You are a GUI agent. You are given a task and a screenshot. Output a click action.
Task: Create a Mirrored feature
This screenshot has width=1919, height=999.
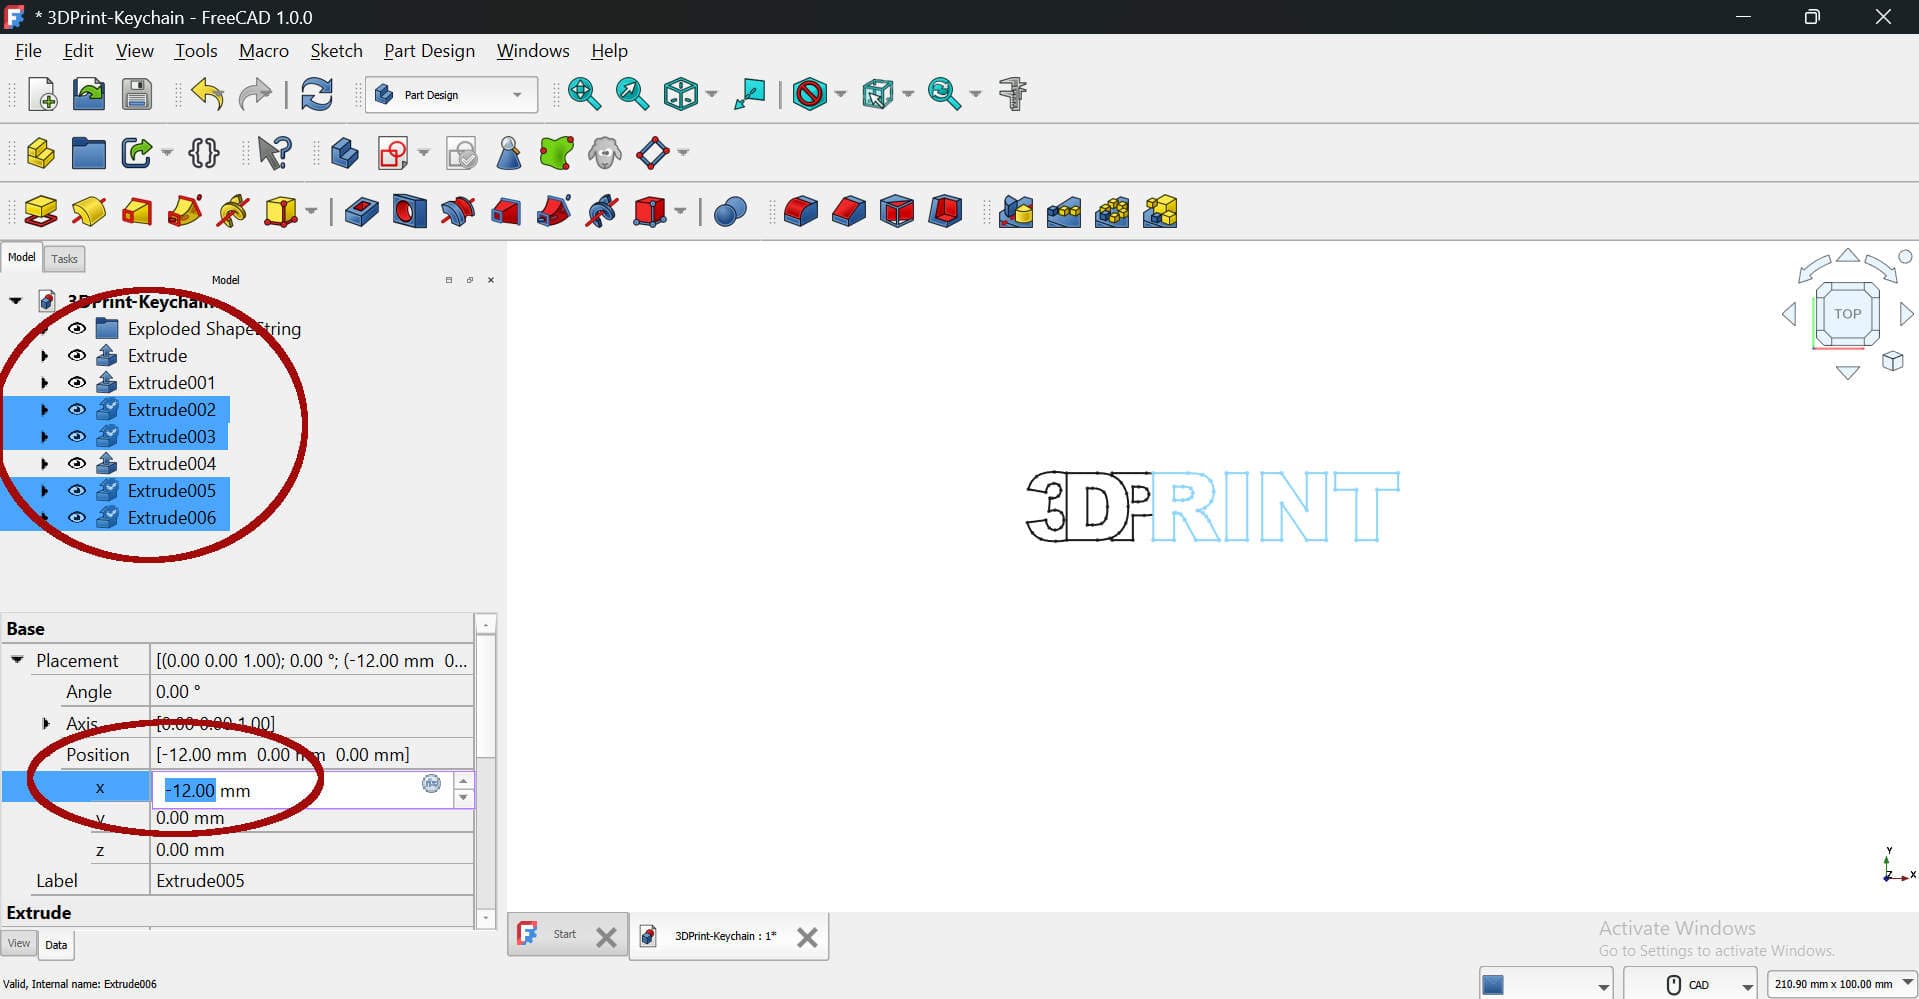pyautogui.click(x=1016, y=211)
